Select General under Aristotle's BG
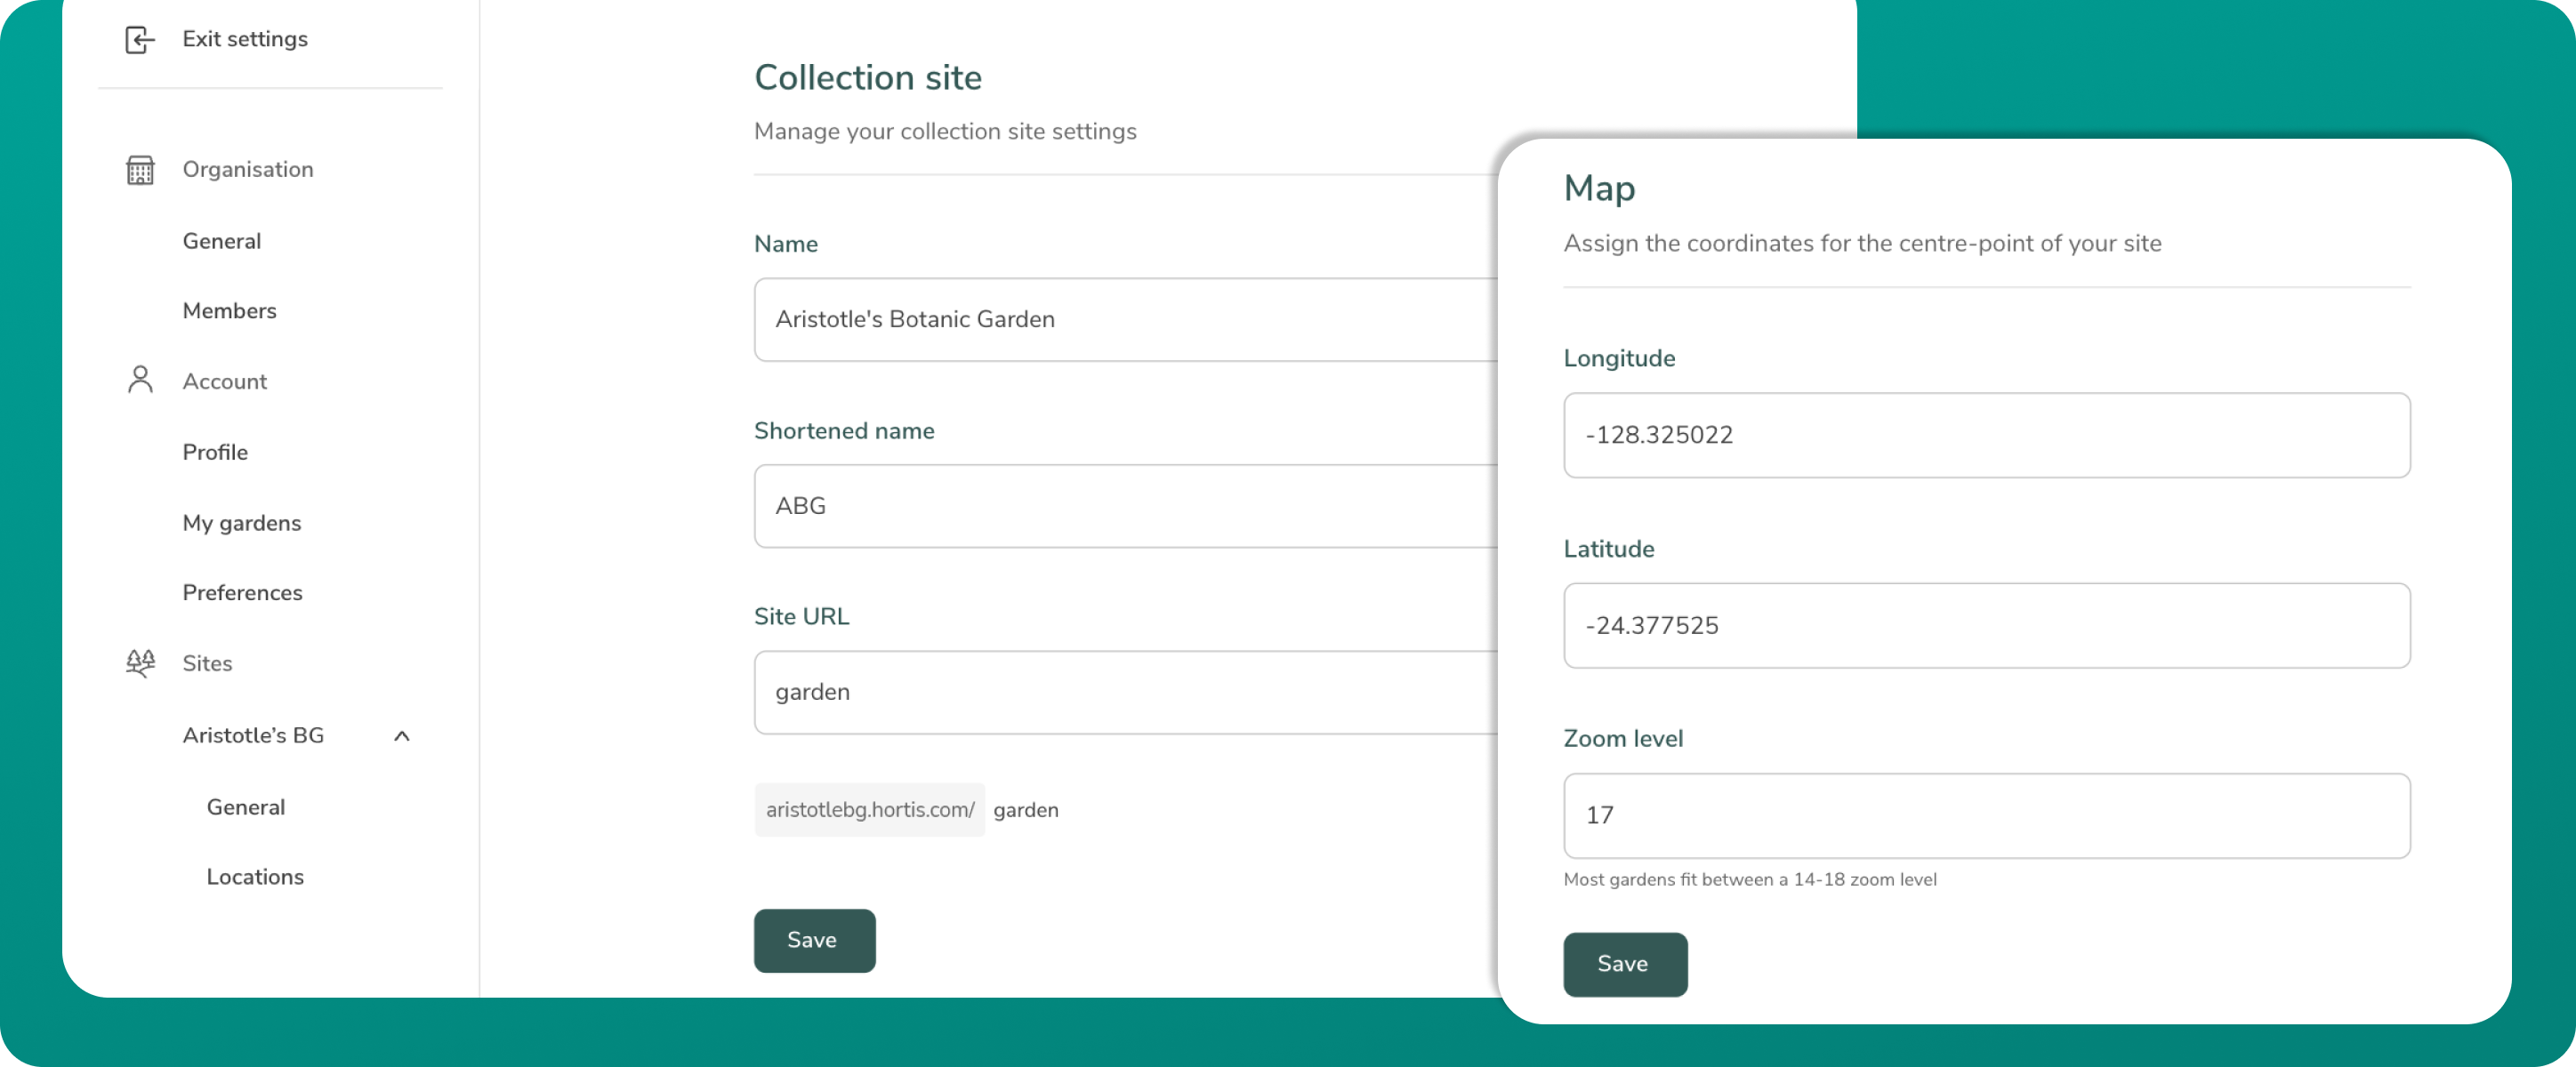 pyautogui.click(x=245, y=807)
